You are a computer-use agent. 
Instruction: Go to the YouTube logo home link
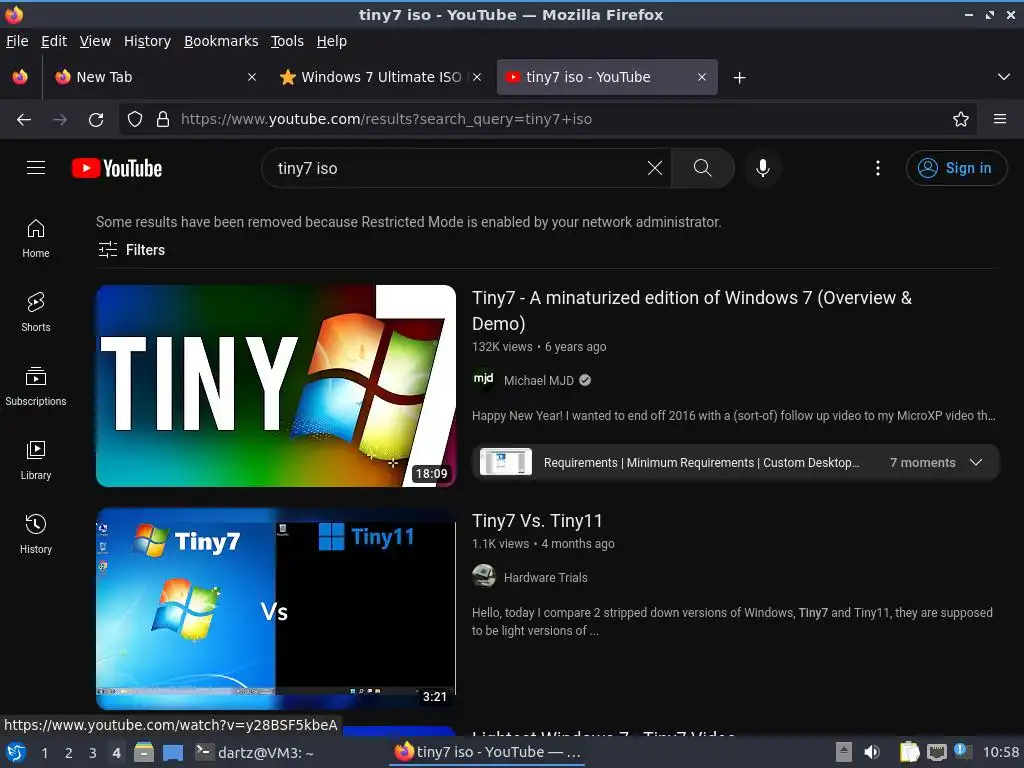point(117,168)
